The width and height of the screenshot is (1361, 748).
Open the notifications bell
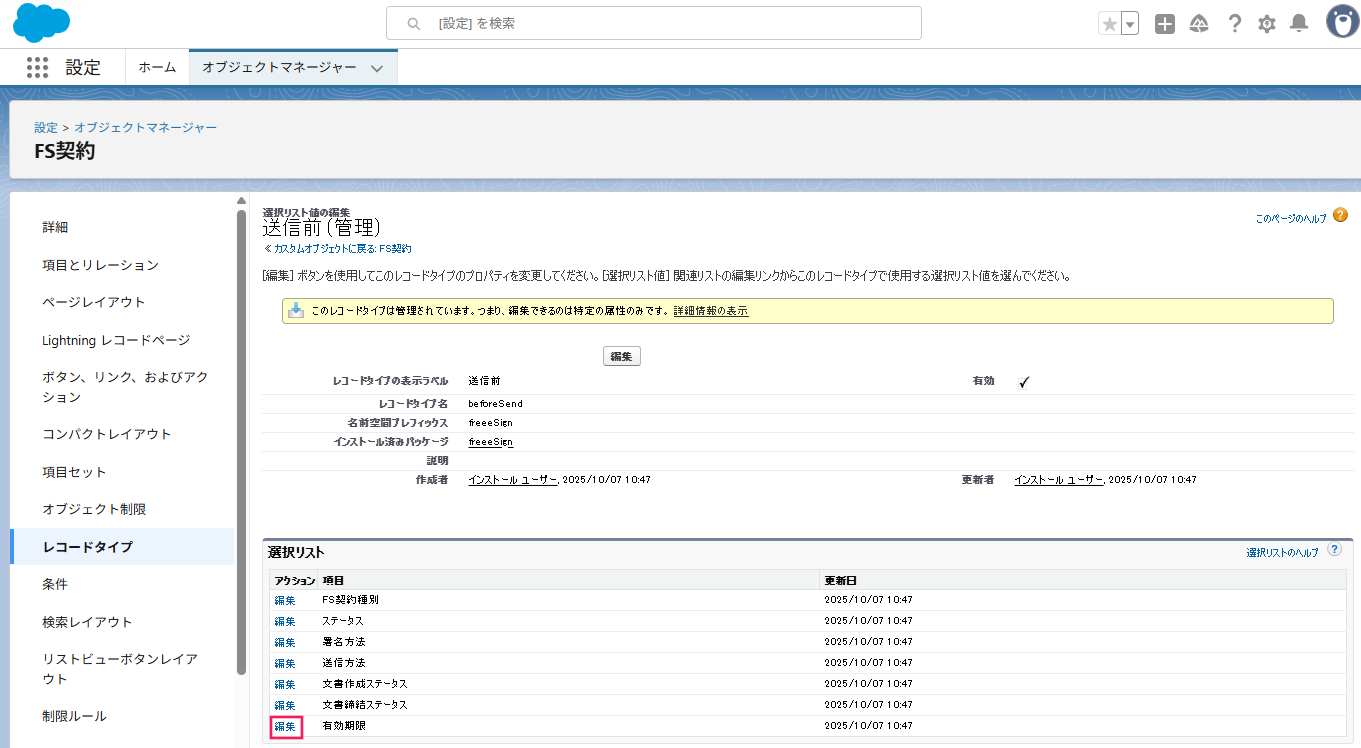1299,24
